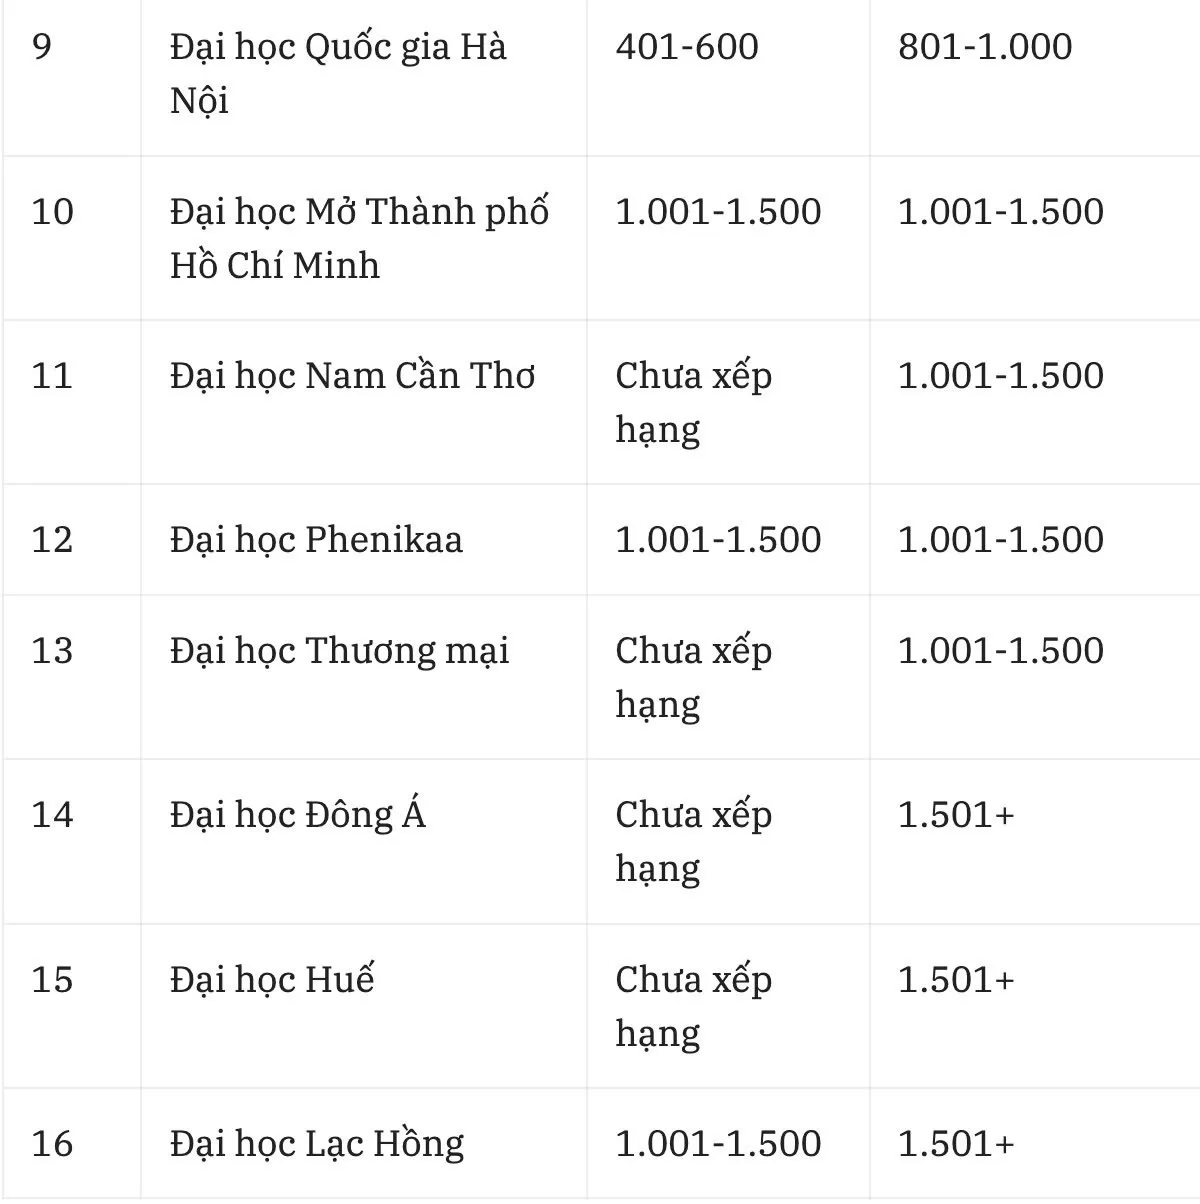Screen dimensions: 1200x1204
Task: Click 1.001-1.500 in the Lạc Hồng row
Action: coord(718,1144)
